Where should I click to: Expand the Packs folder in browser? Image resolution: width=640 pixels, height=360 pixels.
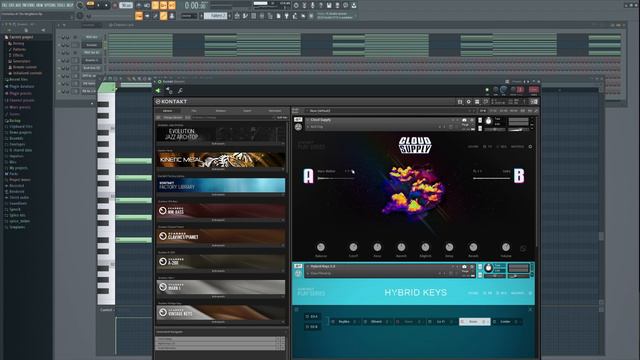(x=13, y=173)
